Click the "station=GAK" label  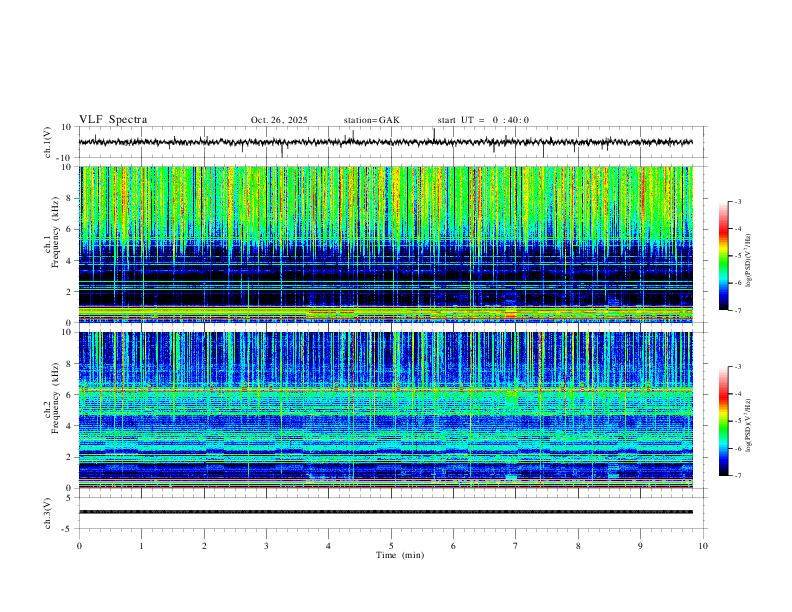[371, 120]
